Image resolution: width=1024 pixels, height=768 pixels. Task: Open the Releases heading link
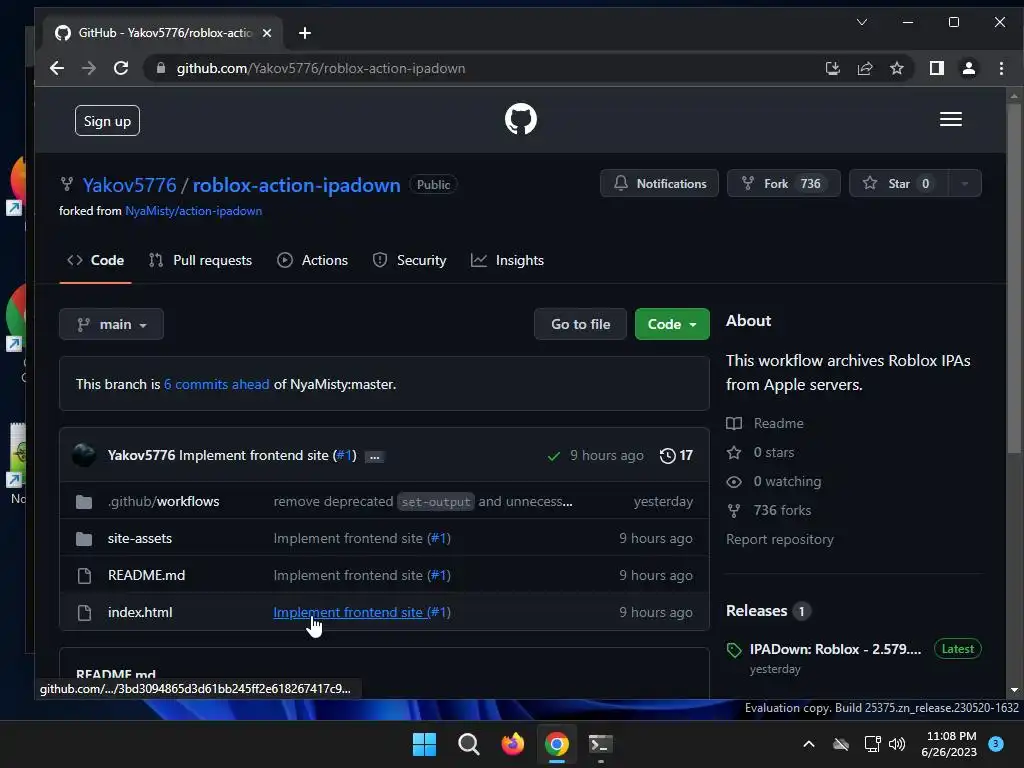[768, 611]
